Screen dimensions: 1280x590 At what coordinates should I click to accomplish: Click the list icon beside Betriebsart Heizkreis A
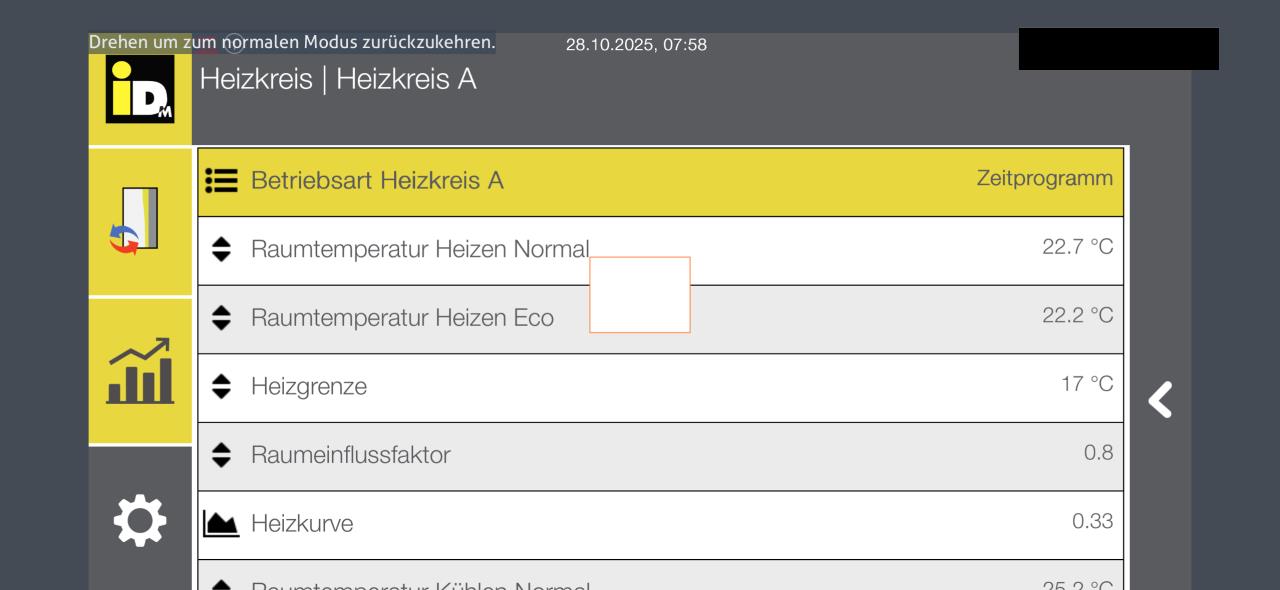tap(221, 181)
